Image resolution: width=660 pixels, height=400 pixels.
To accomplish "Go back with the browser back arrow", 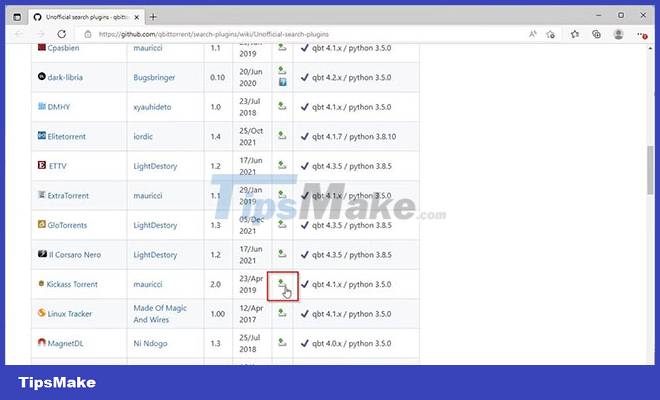I will click(19, 34).
